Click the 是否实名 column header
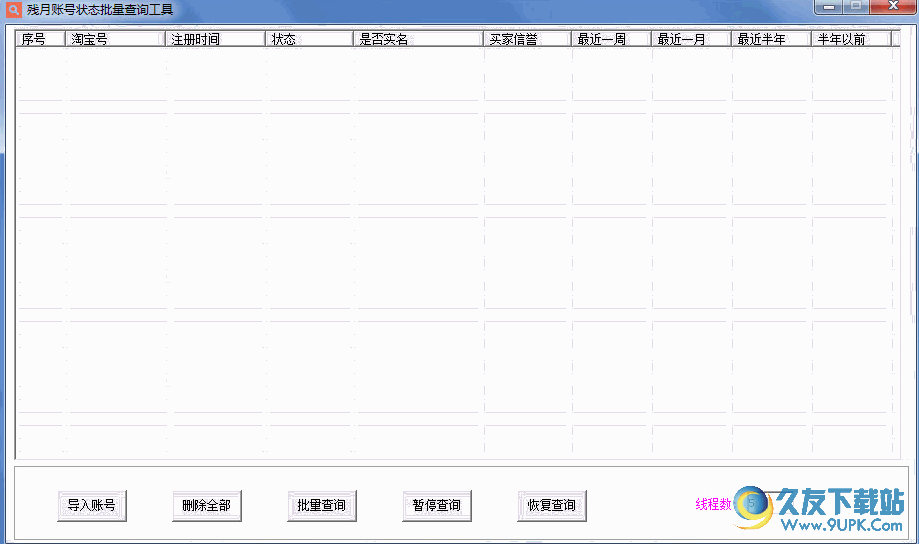 (x=418, y=39)
